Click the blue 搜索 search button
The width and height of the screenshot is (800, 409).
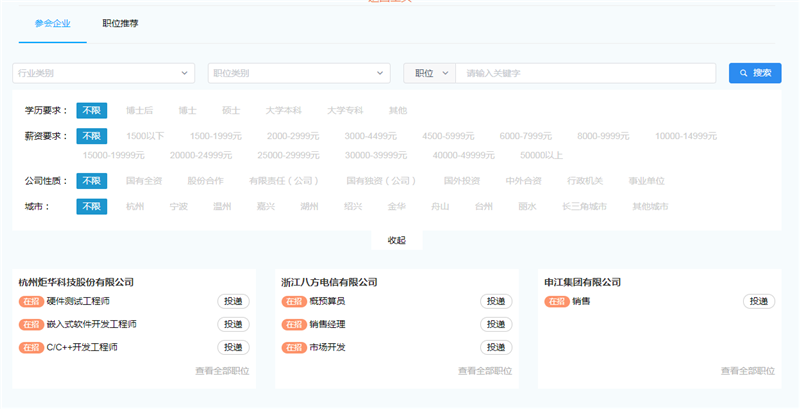pyautogui.click(x=755, y=73)
